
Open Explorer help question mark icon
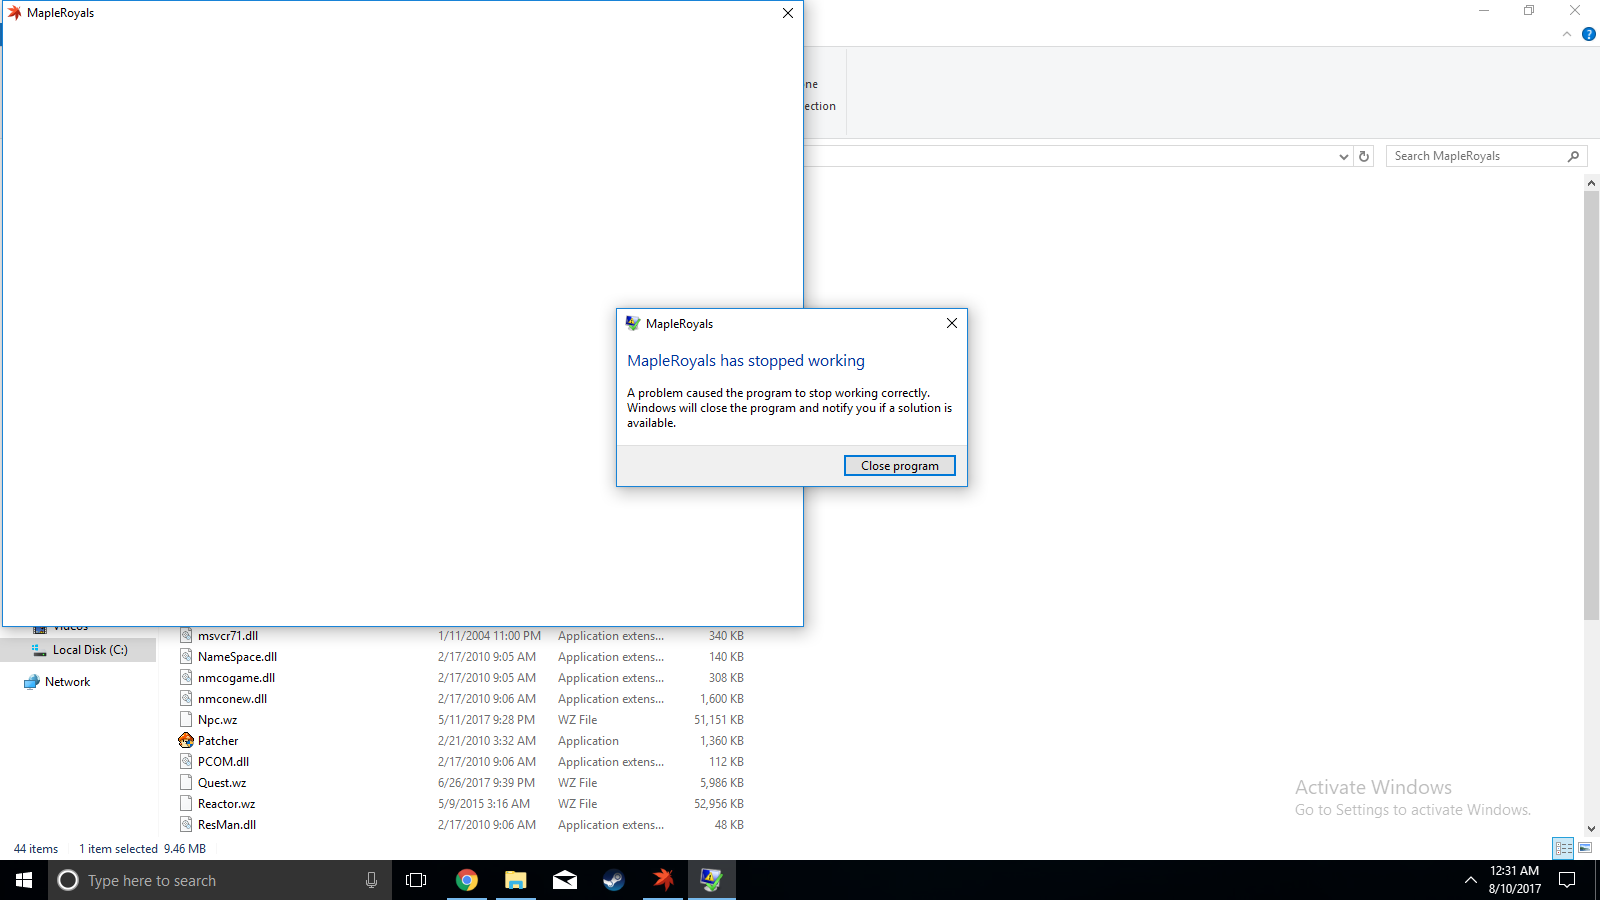tap(1589, 34)
